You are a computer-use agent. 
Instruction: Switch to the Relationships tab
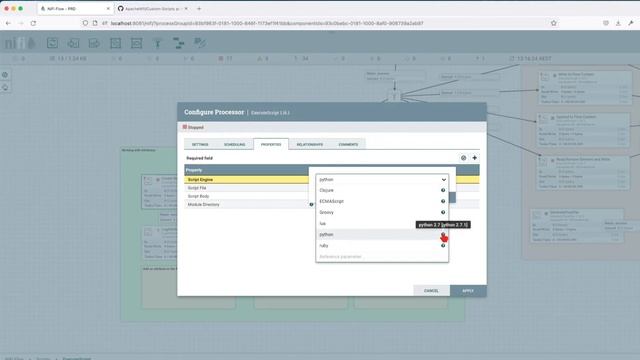coord(309,144)
